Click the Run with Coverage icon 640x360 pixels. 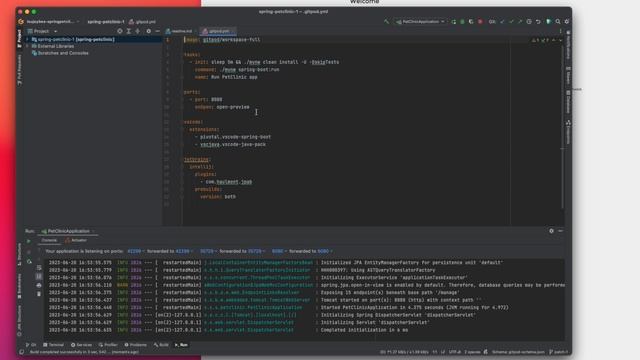click(471, 22)
